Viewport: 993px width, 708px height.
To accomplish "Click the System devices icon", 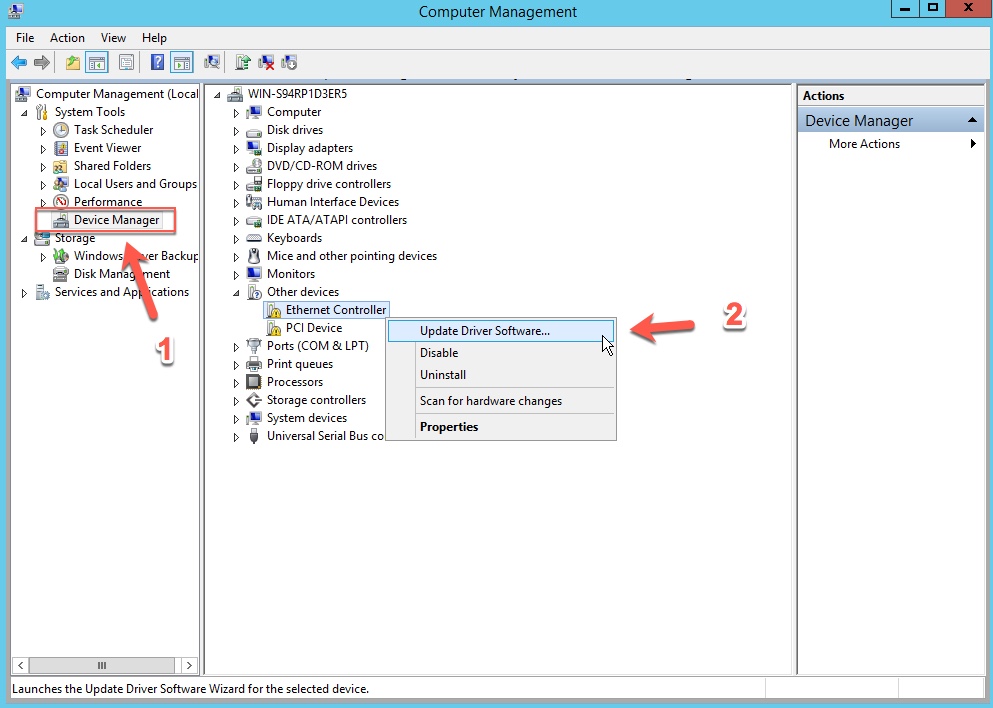I will tap(254, 418).
